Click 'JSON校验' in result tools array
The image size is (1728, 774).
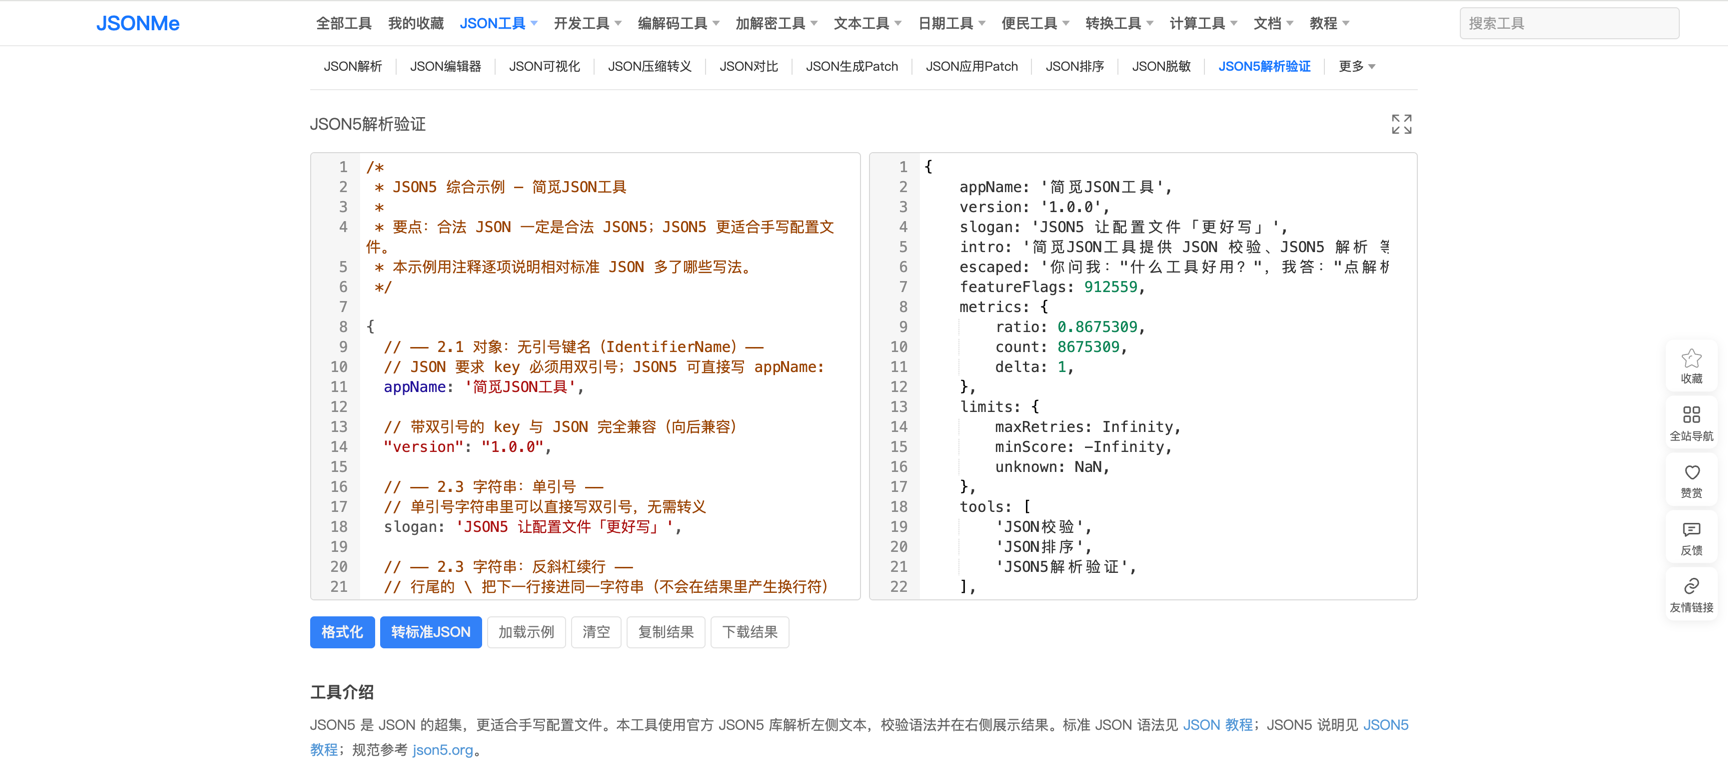tap(1044, 527)
